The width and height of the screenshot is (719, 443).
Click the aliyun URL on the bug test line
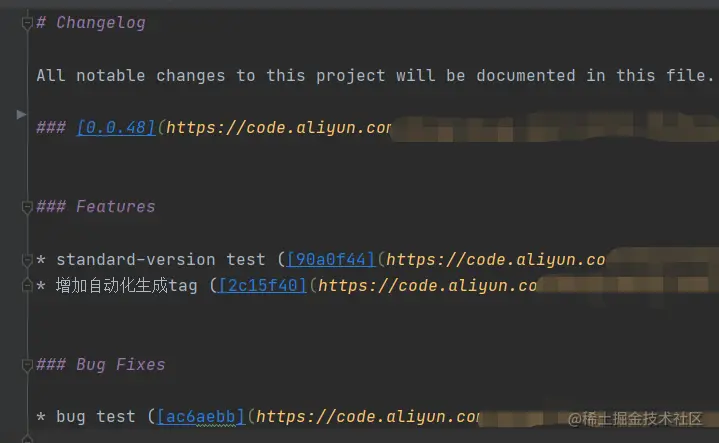pyautogui.click(x=368, y=417)
